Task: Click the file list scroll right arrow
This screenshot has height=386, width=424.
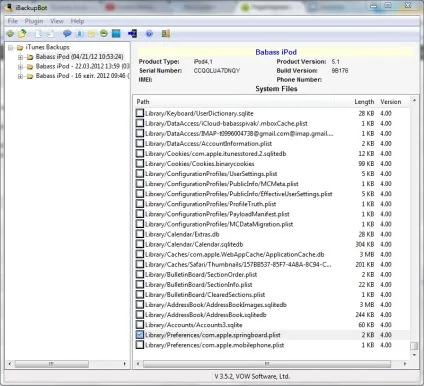Action: pos(405,364)
